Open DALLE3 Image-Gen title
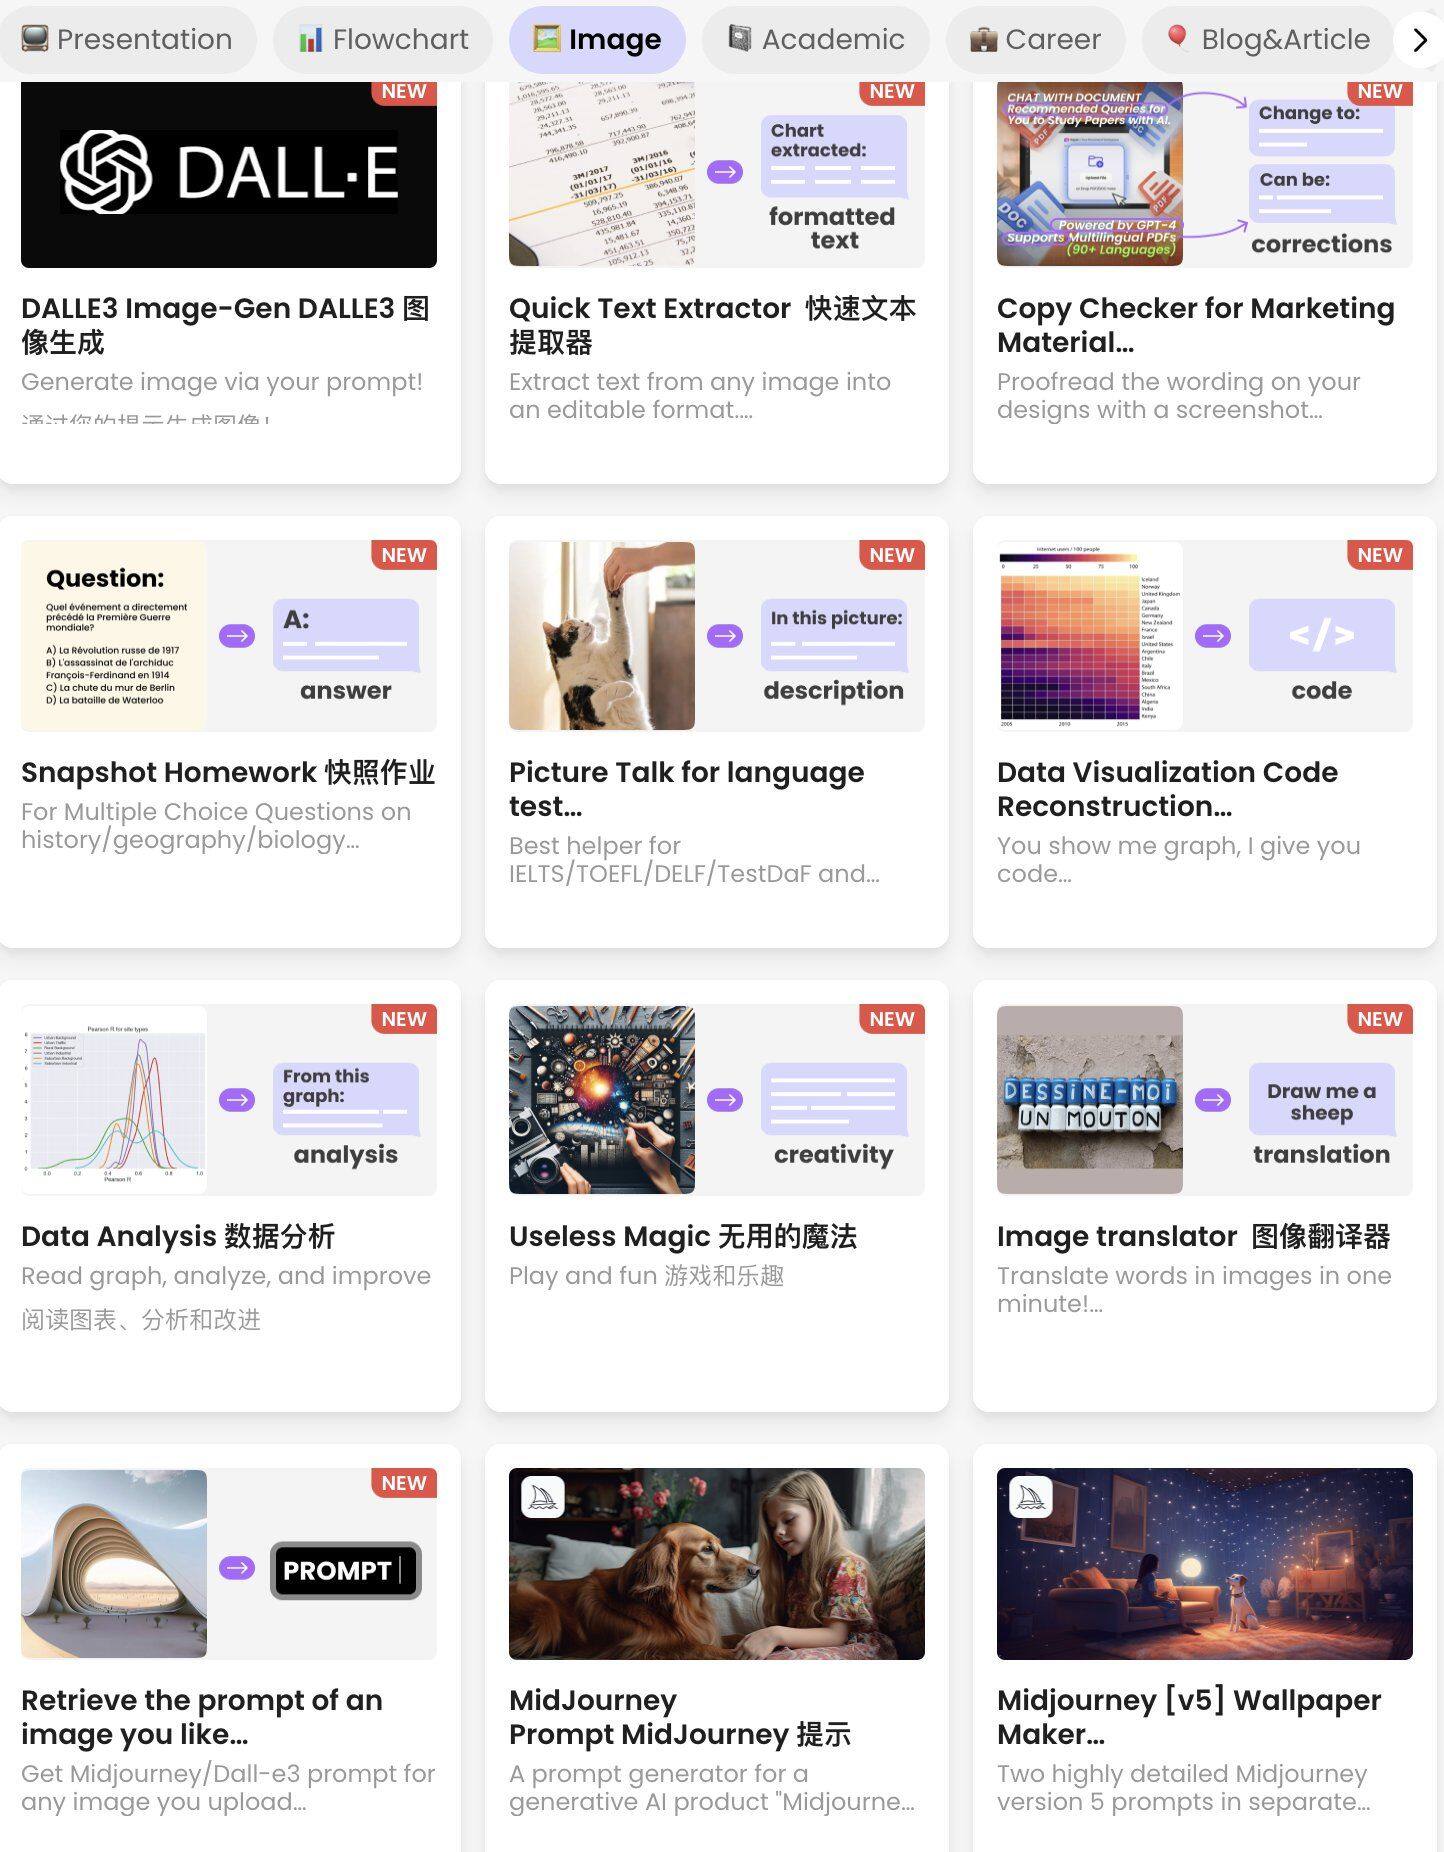 [226, 325]
